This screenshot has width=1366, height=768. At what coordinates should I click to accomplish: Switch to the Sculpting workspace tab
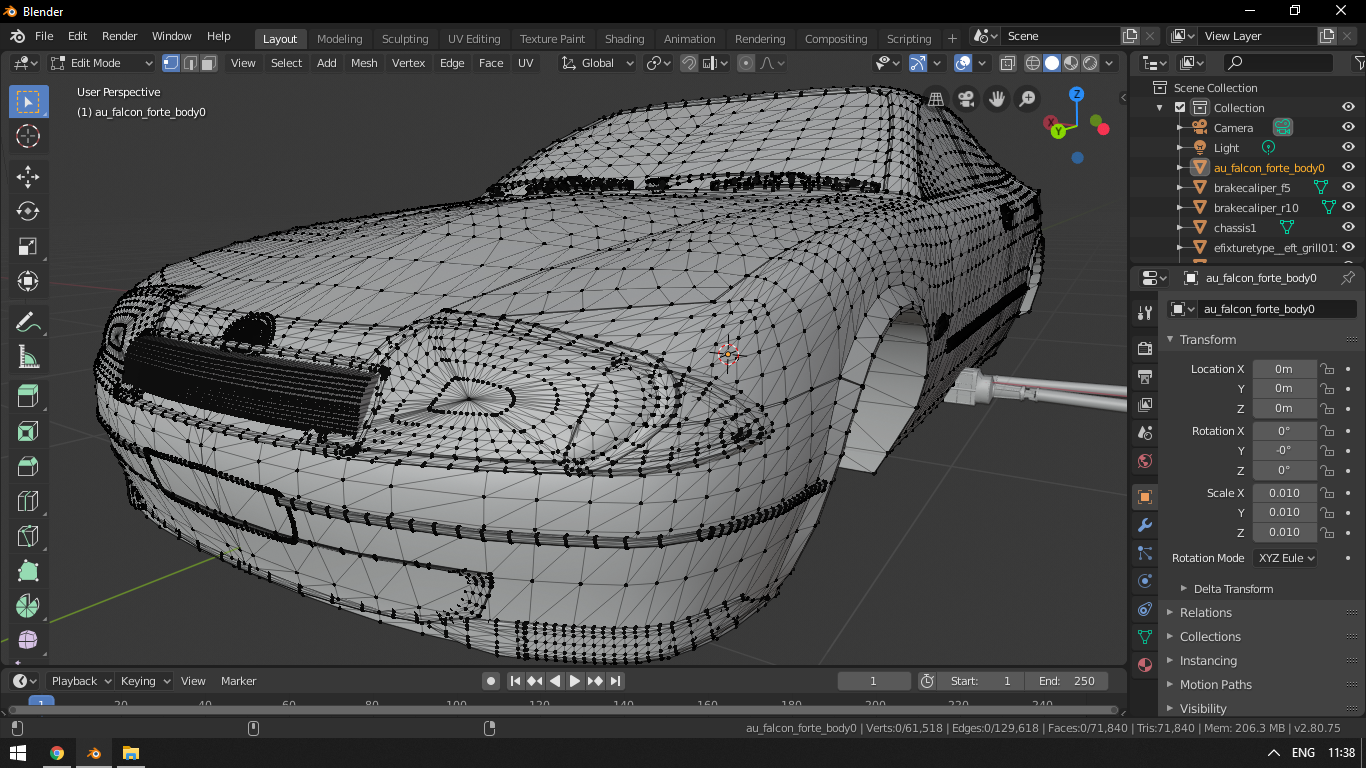click(405, 39)
